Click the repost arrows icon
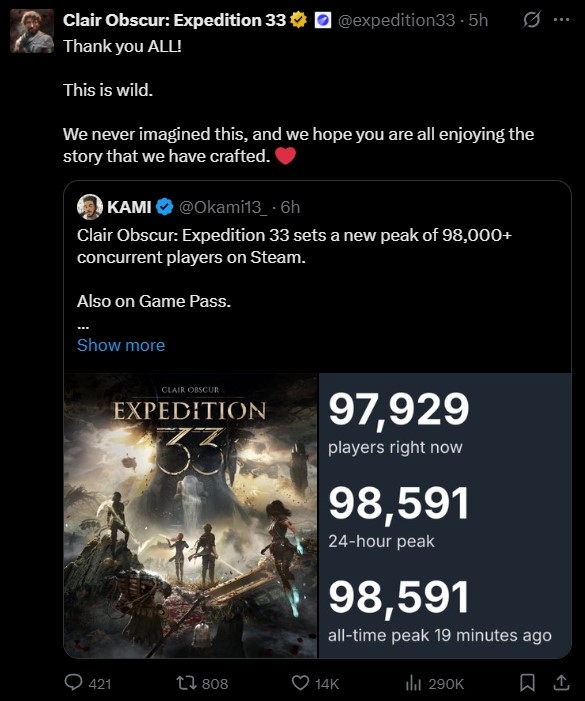585x701 pixels. click(x=185, y=683)
